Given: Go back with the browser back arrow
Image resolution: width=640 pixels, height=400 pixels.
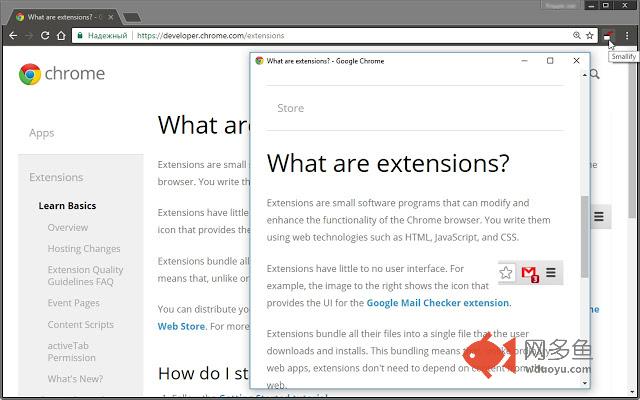Looking at the screenshot, I should tap(13, 36).
